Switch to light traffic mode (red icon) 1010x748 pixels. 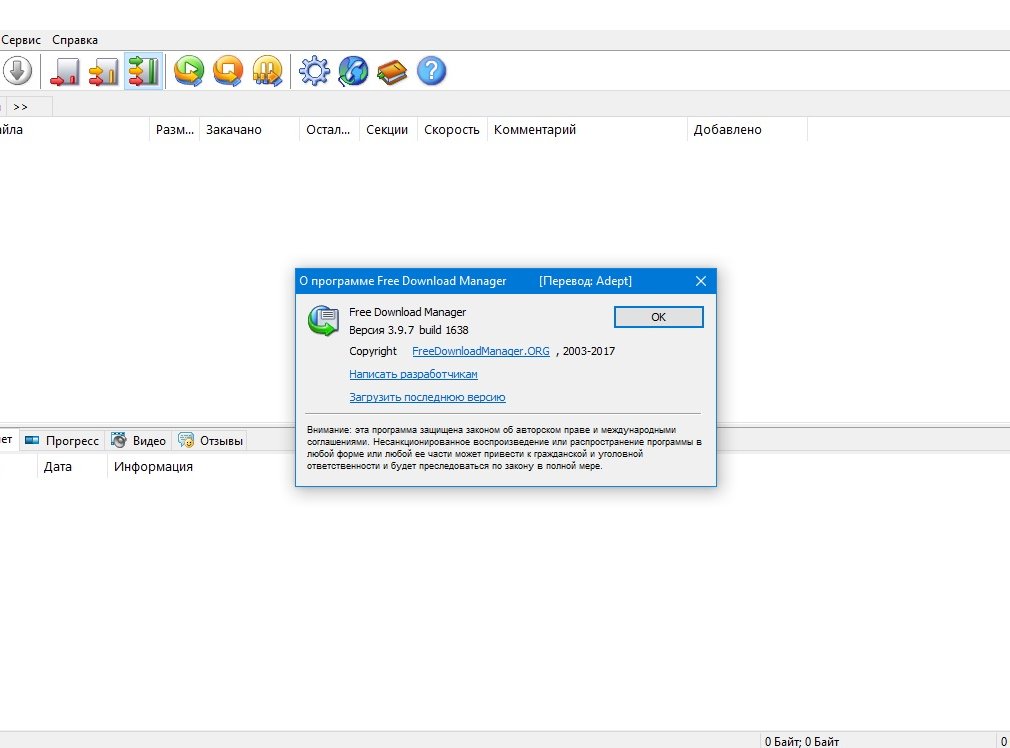[65, 71]
